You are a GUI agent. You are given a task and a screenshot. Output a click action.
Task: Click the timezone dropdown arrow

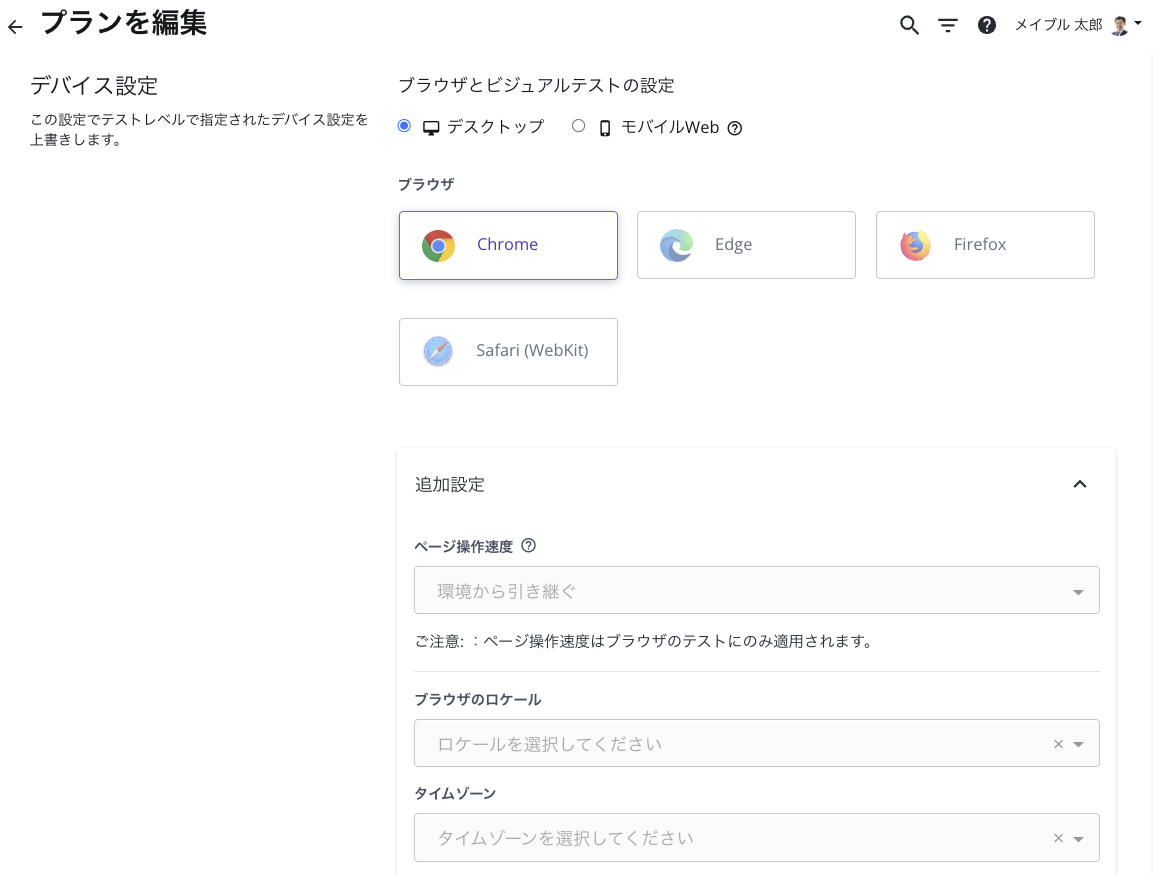1078,839
